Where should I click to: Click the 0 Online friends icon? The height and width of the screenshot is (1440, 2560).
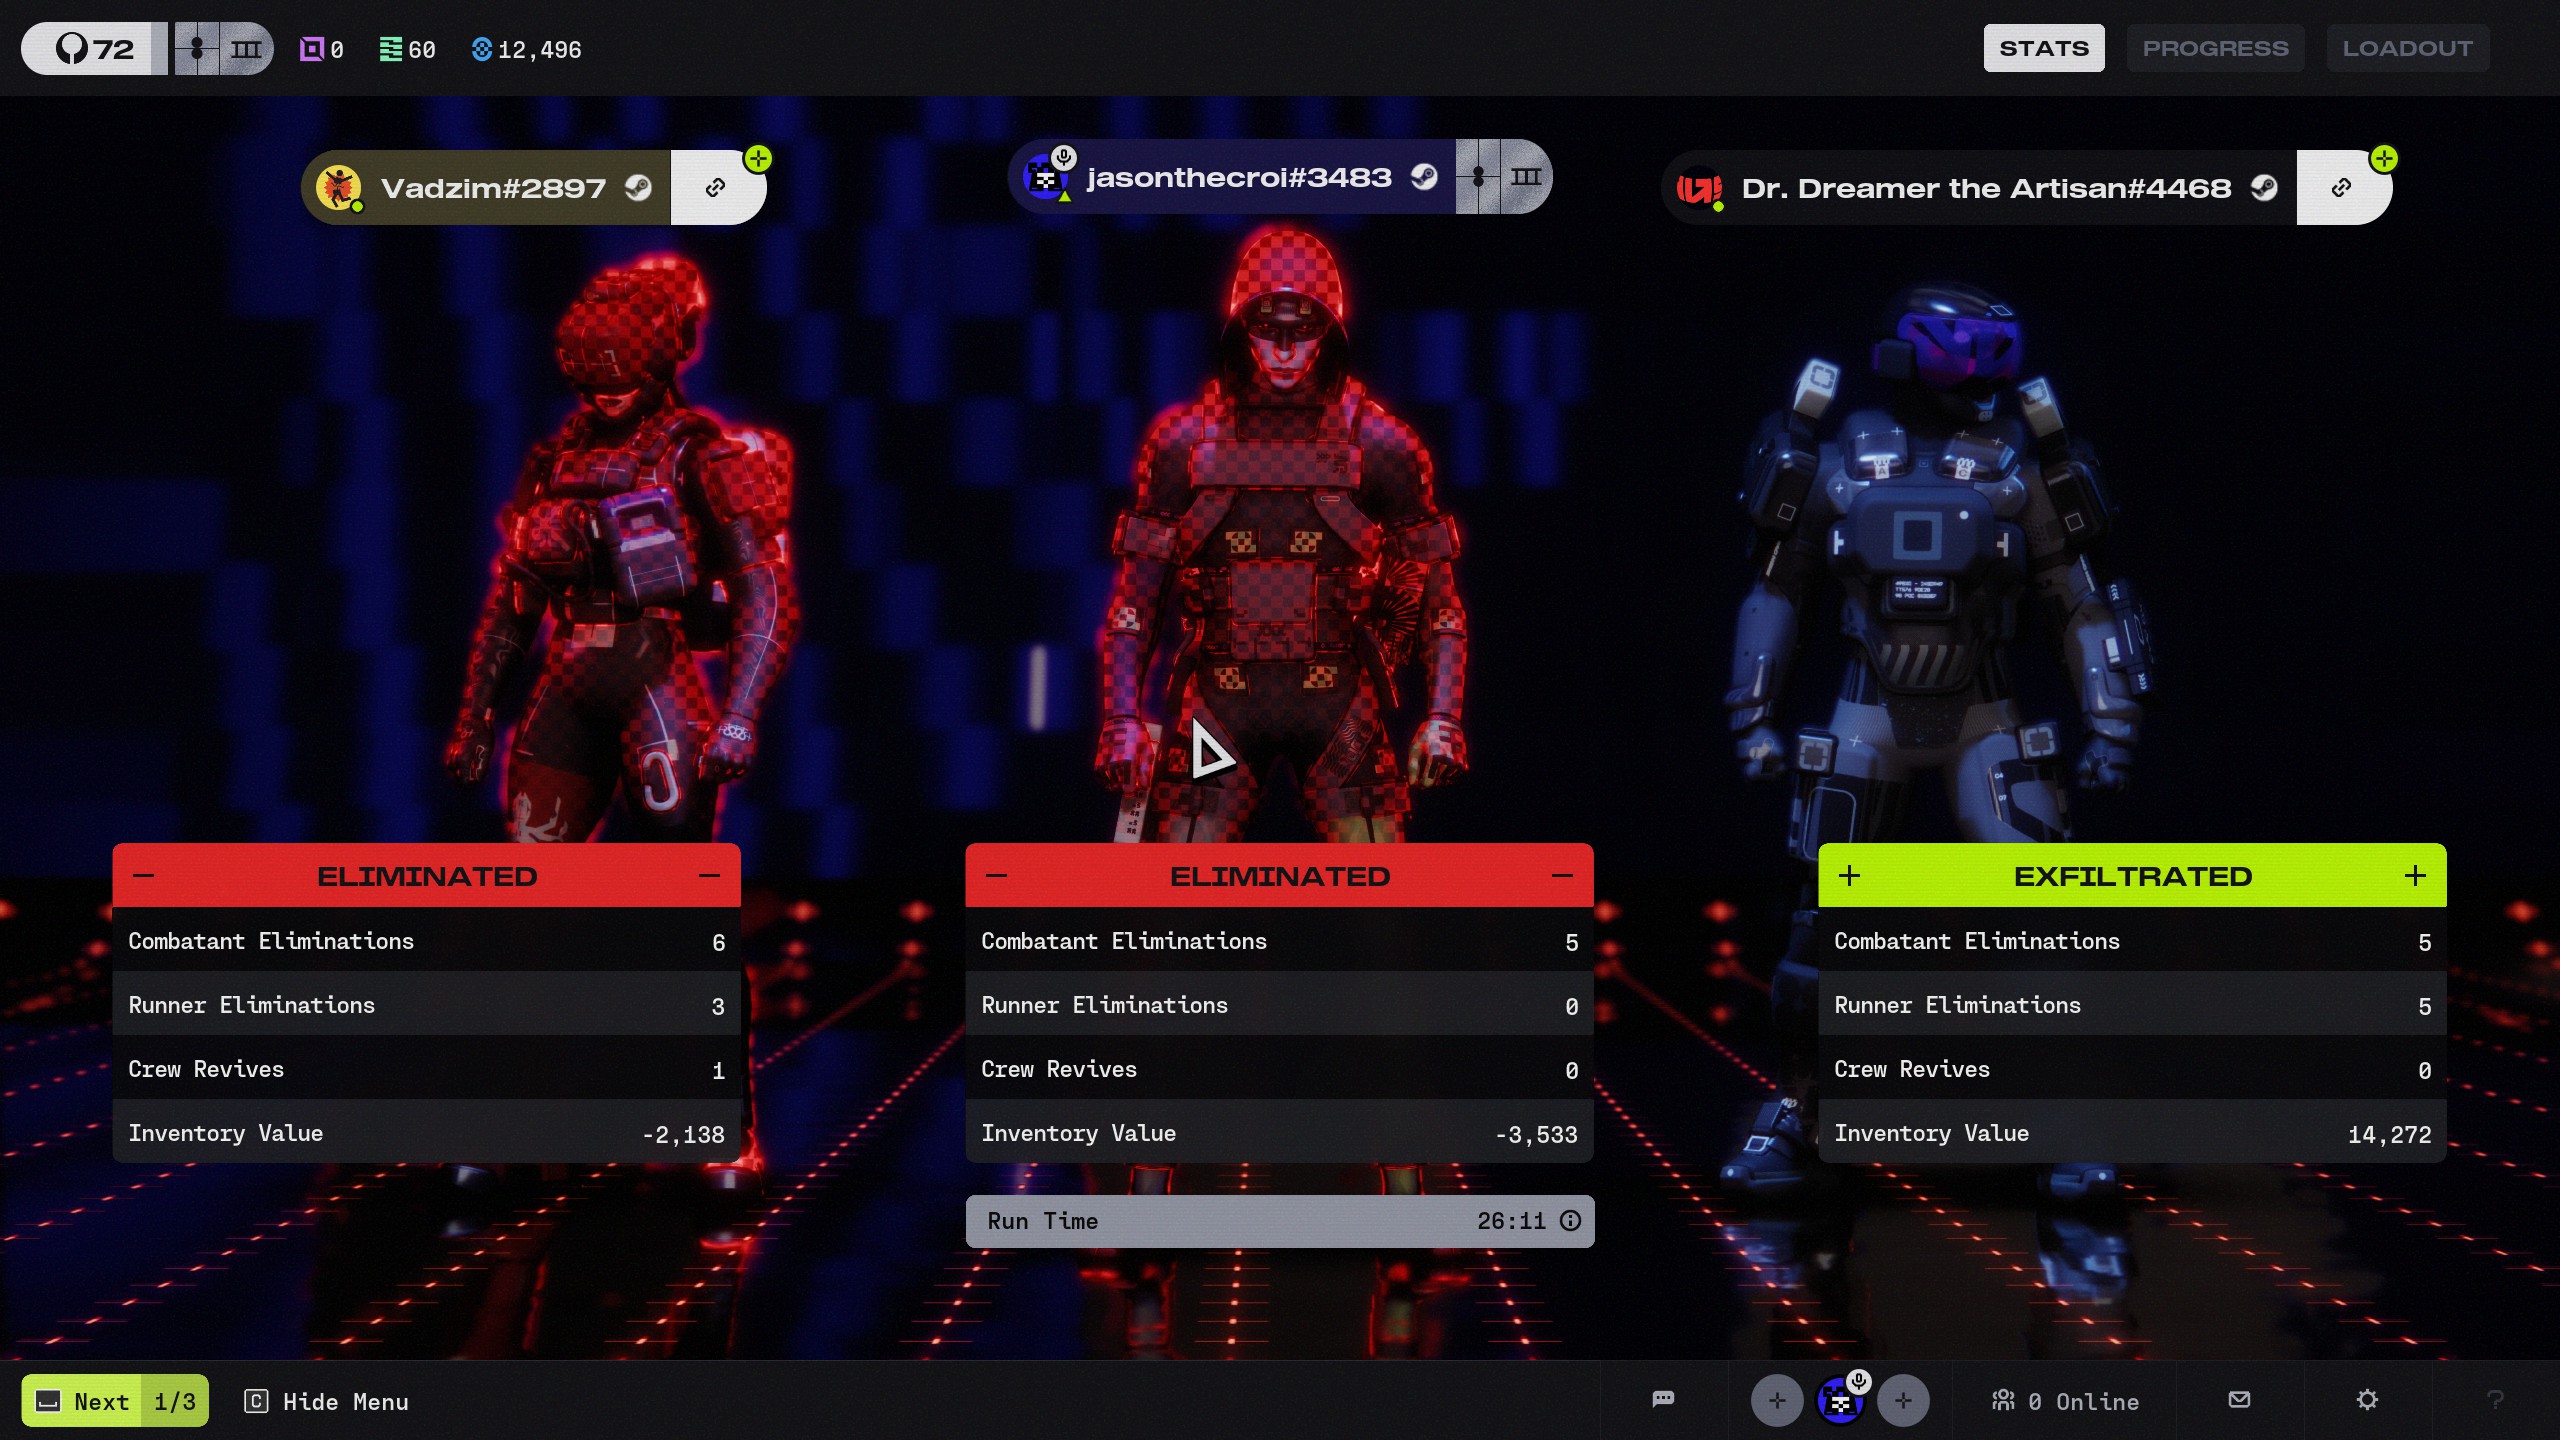2066,1401
